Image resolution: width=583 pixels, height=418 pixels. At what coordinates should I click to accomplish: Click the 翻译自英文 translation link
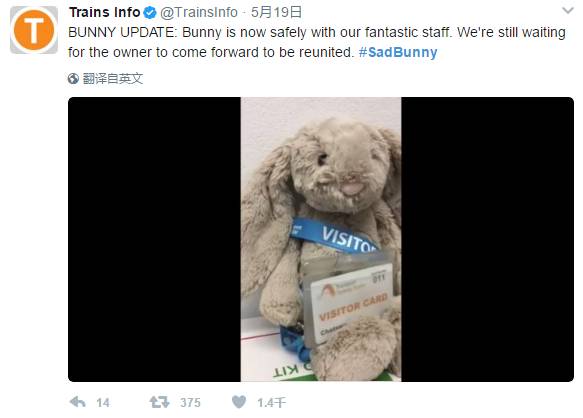[113, 78]
